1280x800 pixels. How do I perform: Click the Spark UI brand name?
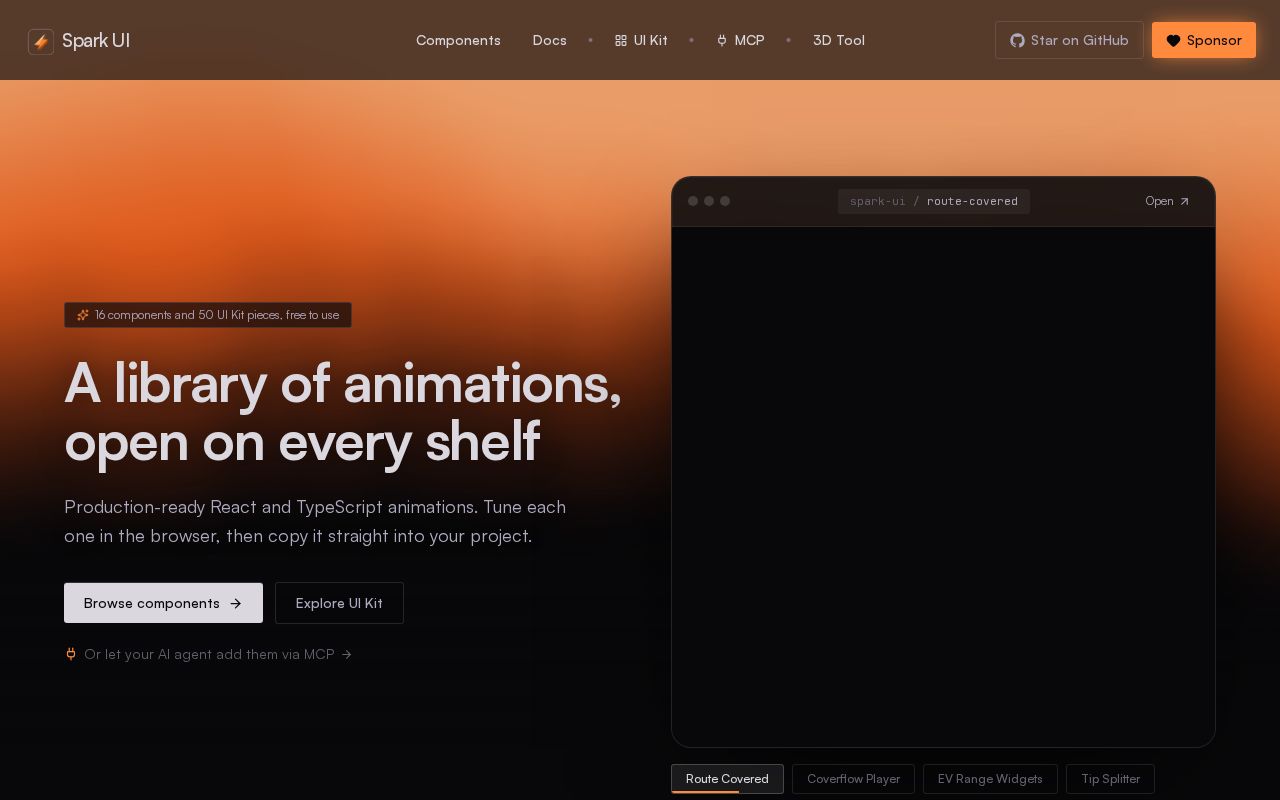[x=96, y=41]
